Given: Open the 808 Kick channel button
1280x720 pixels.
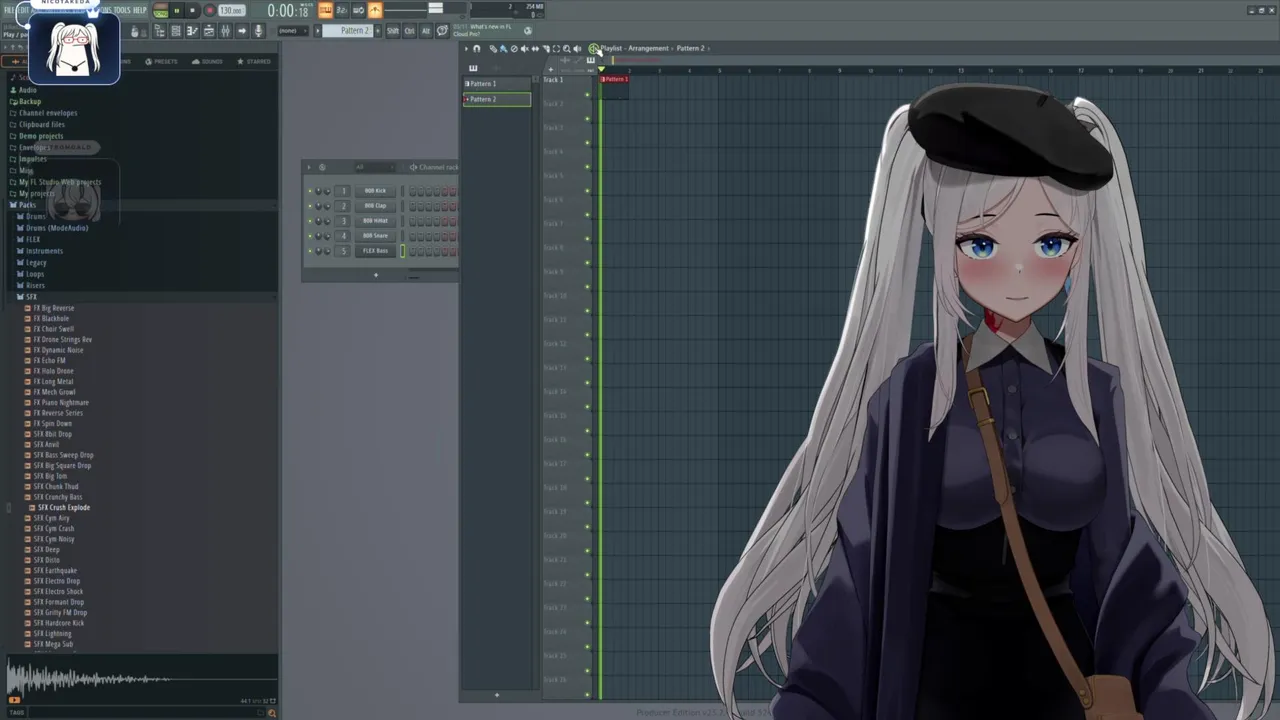Looking at the screenshot, I should click(375, 191).
